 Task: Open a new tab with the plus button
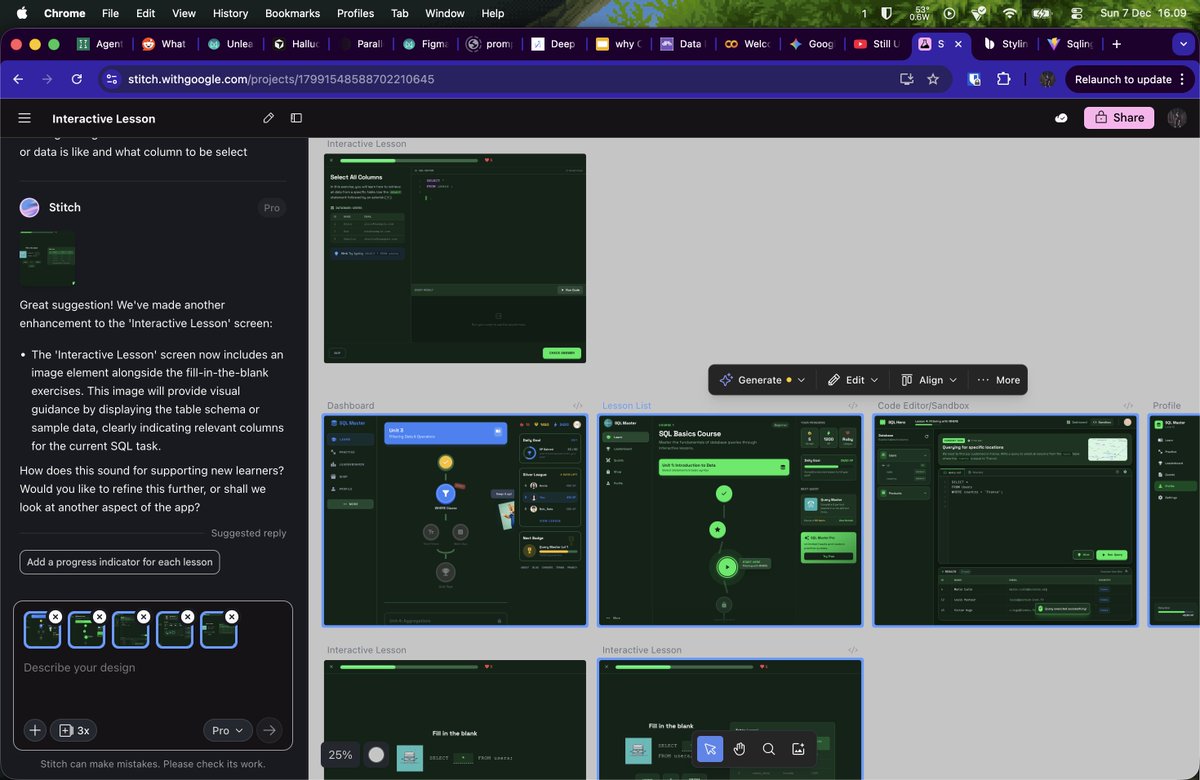click(x=1116, y=44)
